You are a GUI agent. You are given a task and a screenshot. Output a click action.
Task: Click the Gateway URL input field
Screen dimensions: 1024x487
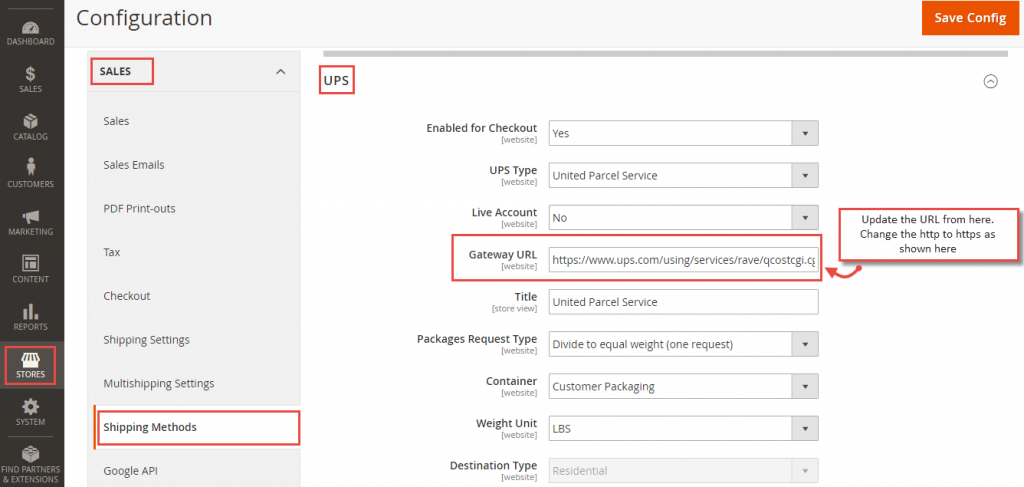683,260
